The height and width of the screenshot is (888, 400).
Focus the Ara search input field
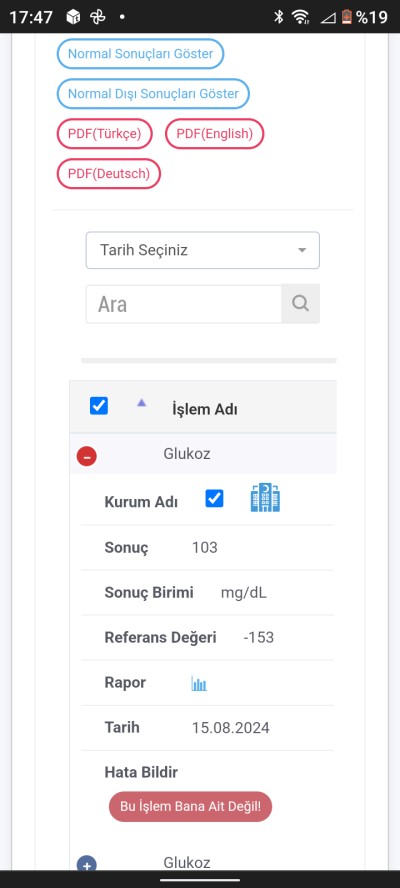pyautogui.click(x=184, y=304)
